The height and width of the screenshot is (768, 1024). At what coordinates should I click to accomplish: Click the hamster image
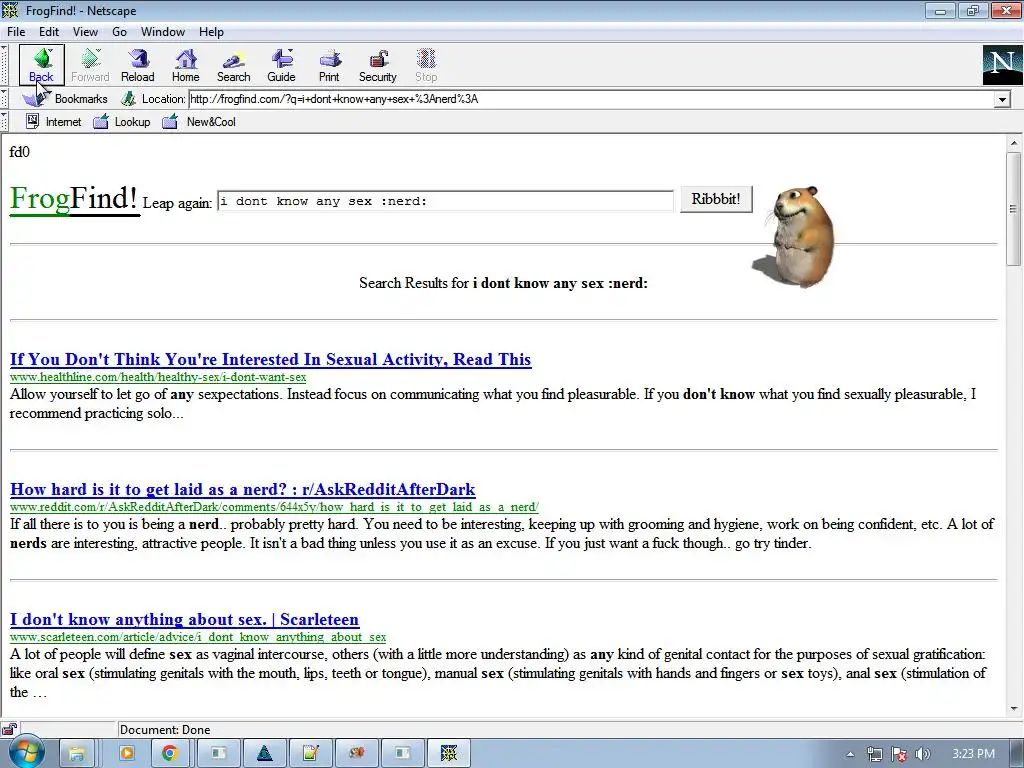[795, 236]
